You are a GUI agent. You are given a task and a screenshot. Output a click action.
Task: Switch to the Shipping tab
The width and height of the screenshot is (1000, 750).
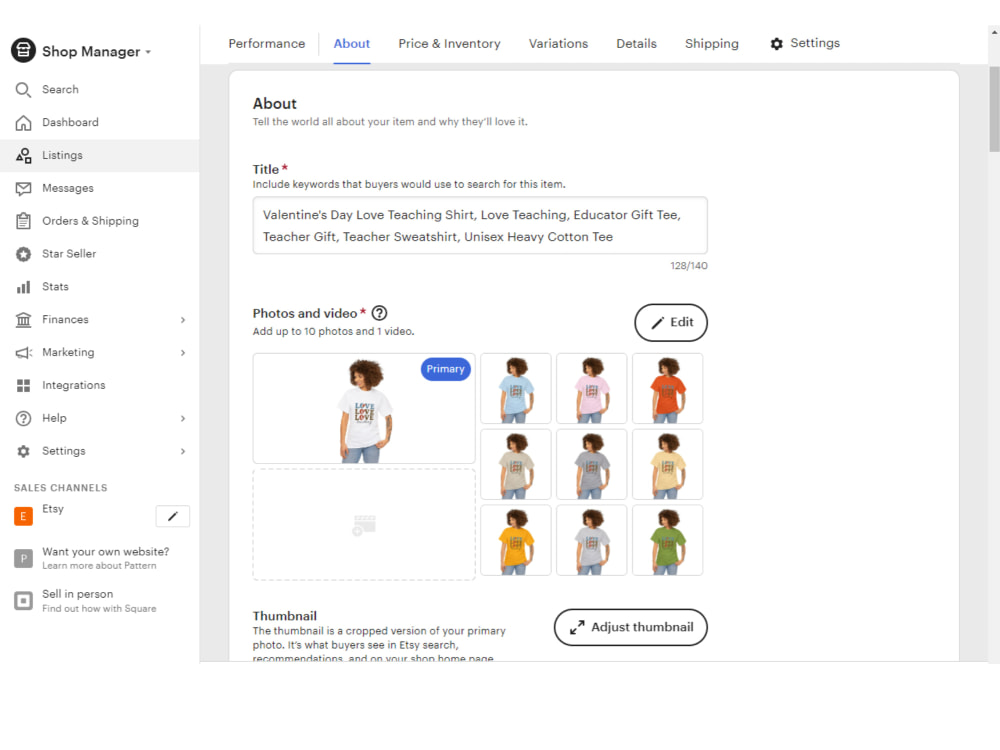[711, 44]
